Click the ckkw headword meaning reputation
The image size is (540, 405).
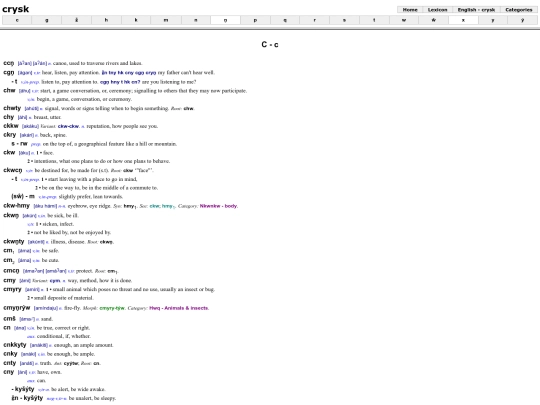pos(11,126)
